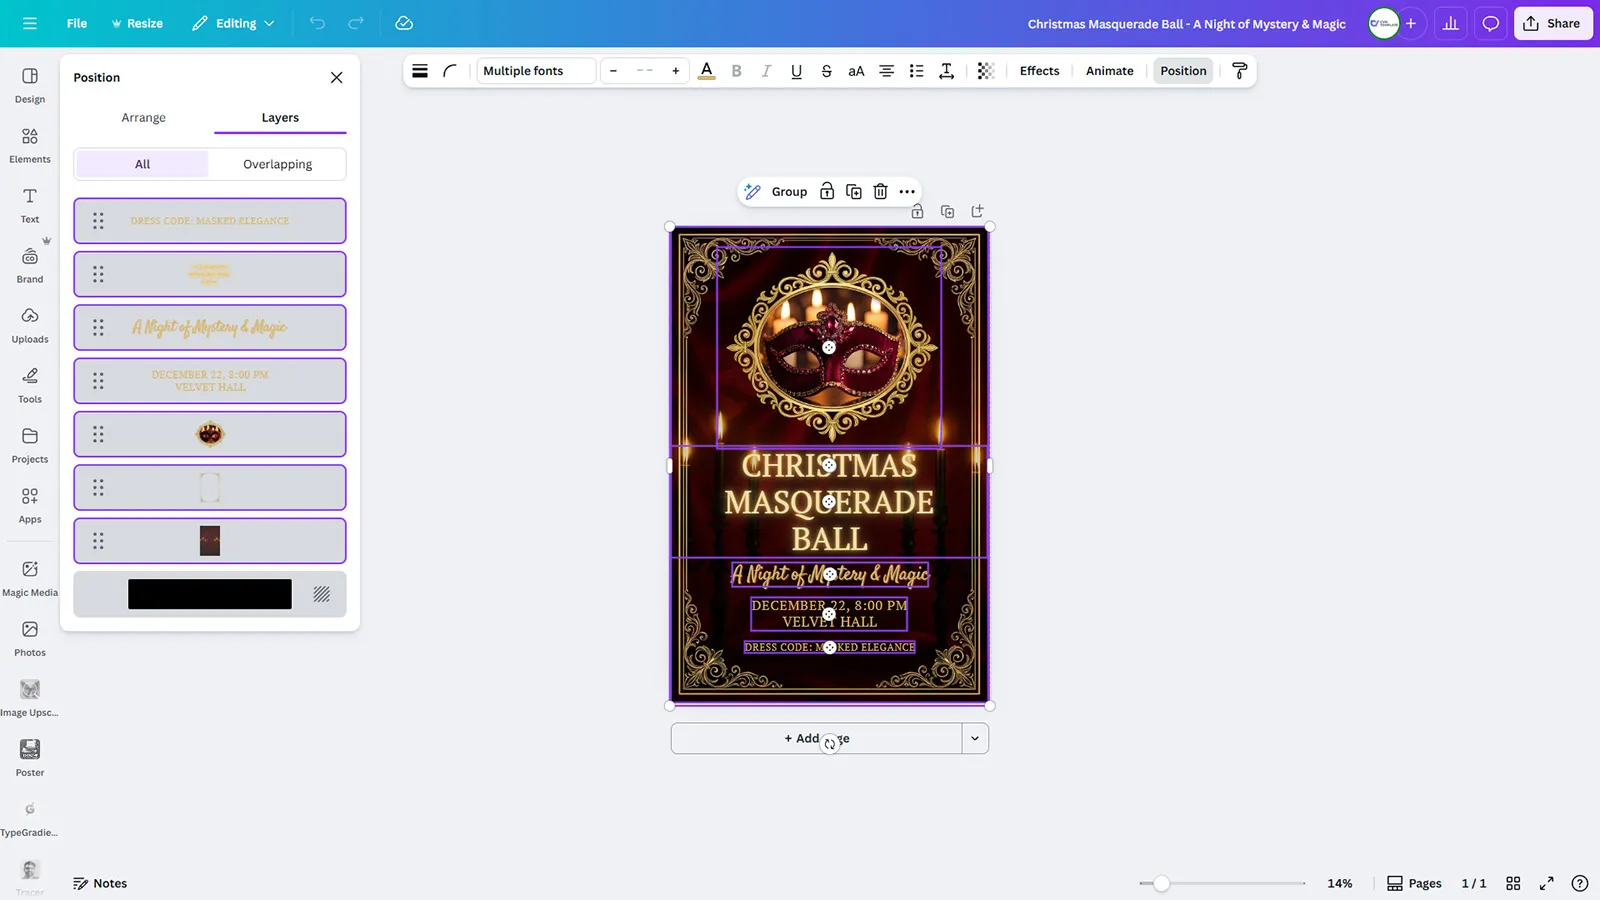Delete selection with the trash icon
1600x900 pixels.
click(x=880, y=192)
